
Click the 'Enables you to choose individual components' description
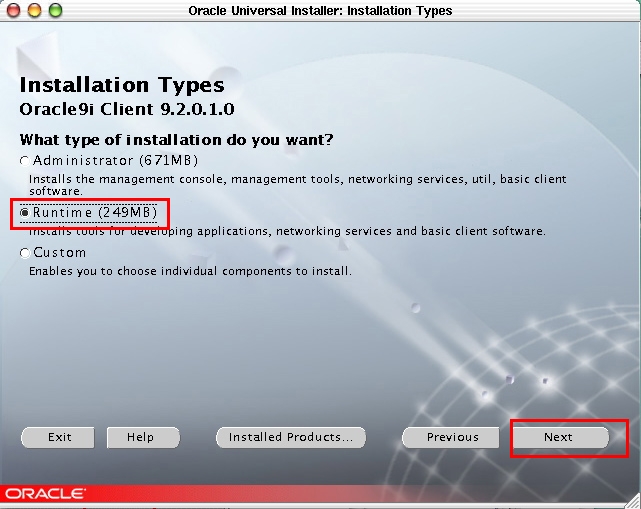pos(190,271)
